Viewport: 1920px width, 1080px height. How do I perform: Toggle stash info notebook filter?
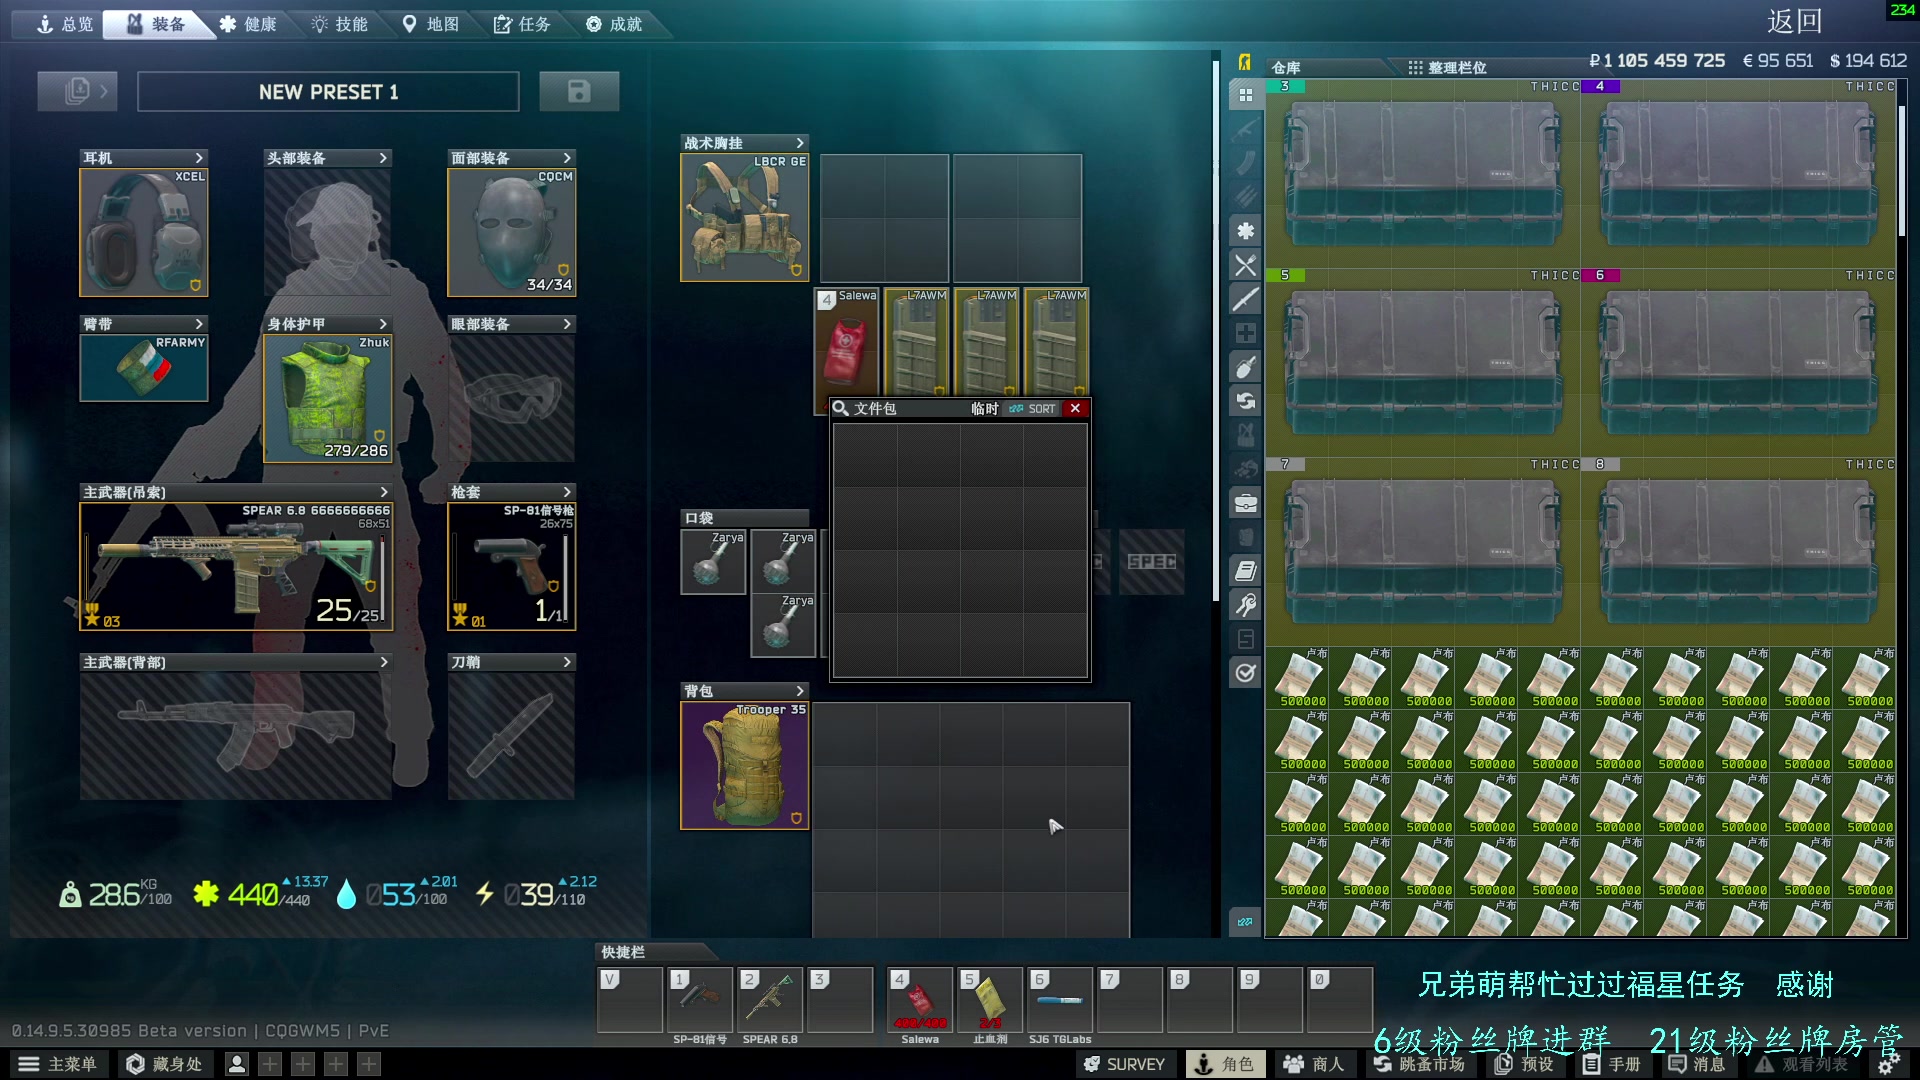pos(1245,571)
